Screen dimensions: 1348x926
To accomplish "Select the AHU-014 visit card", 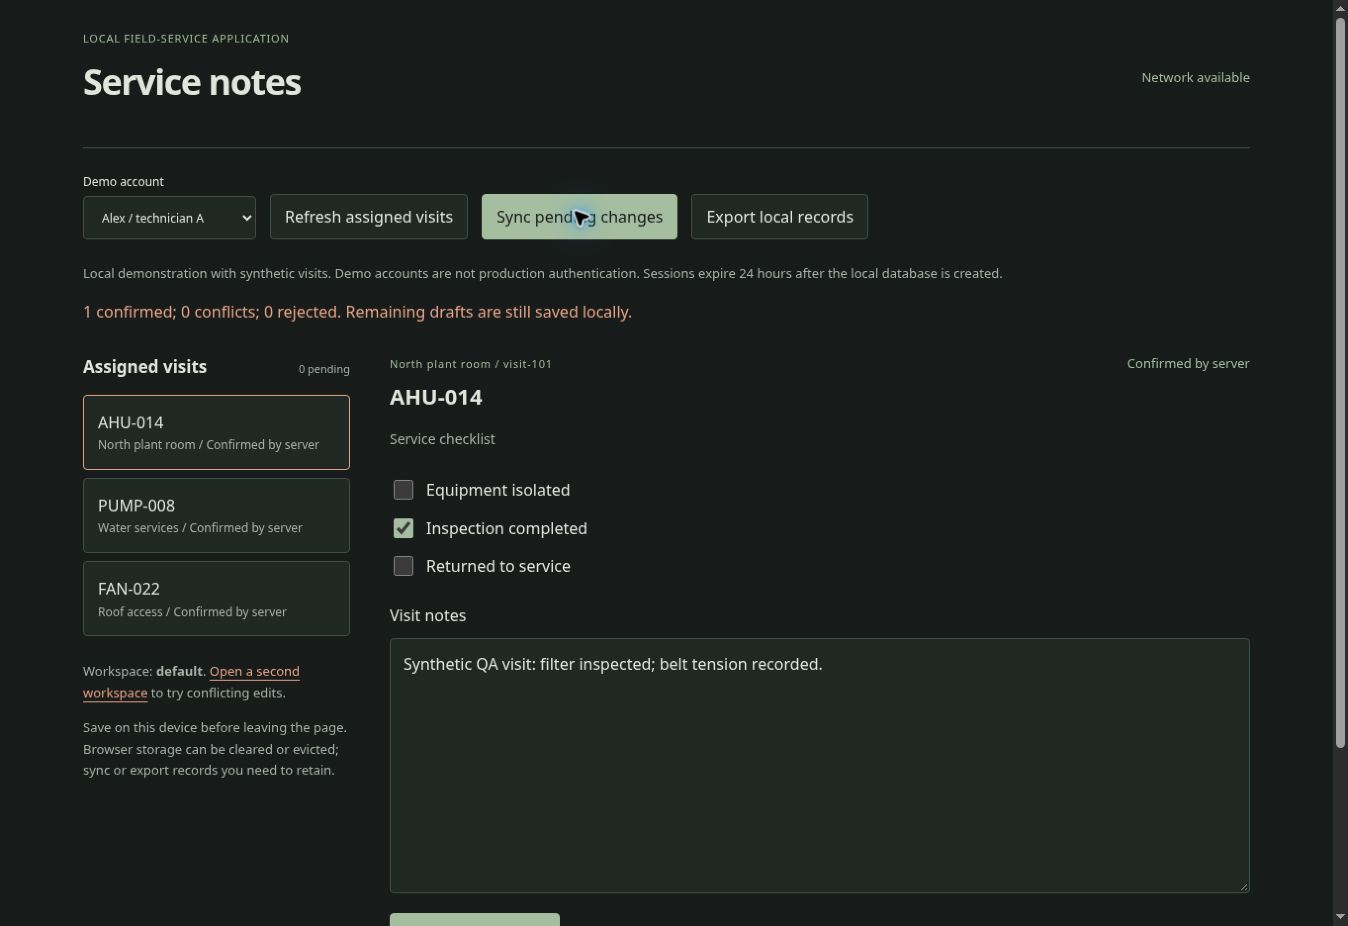I will coord(216,432).
